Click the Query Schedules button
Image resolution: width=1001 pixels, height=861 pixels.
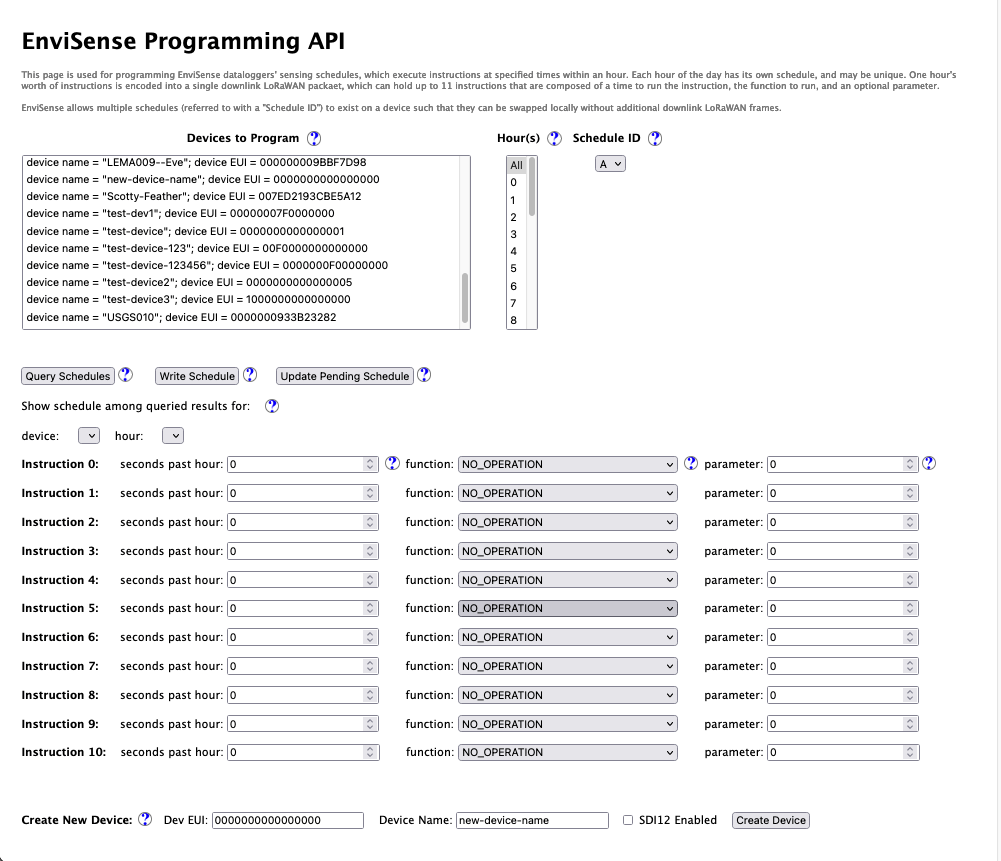pos(68,376)
